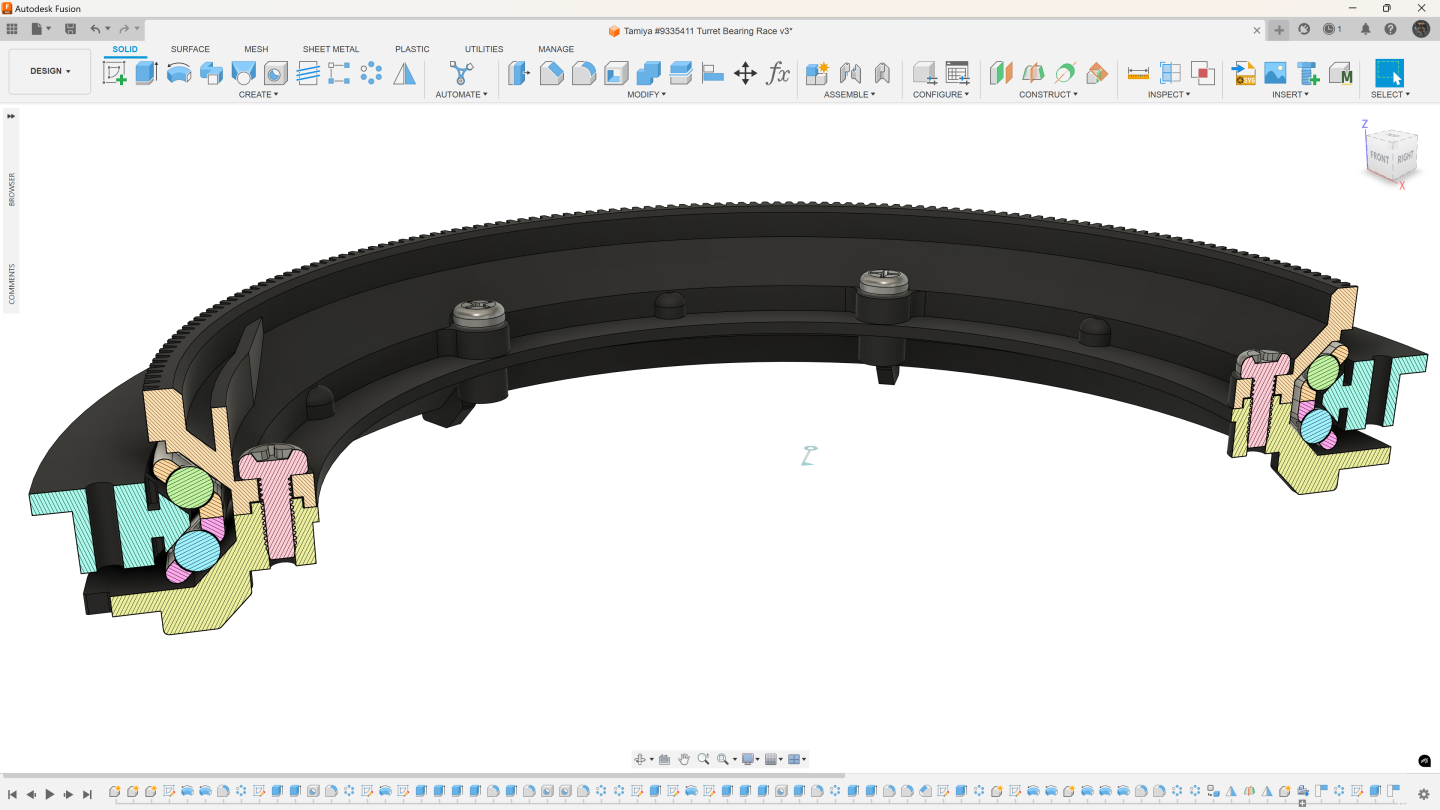Click the New Component icon

pos(817,73)
